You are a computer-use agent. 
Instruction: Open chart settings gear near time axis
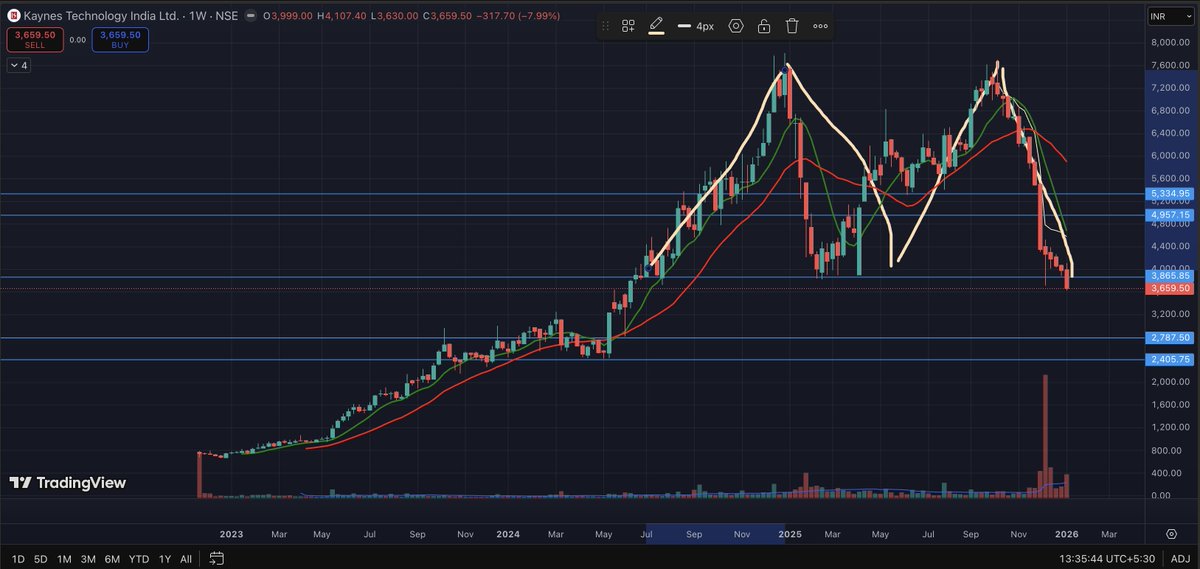[1171, 534]
